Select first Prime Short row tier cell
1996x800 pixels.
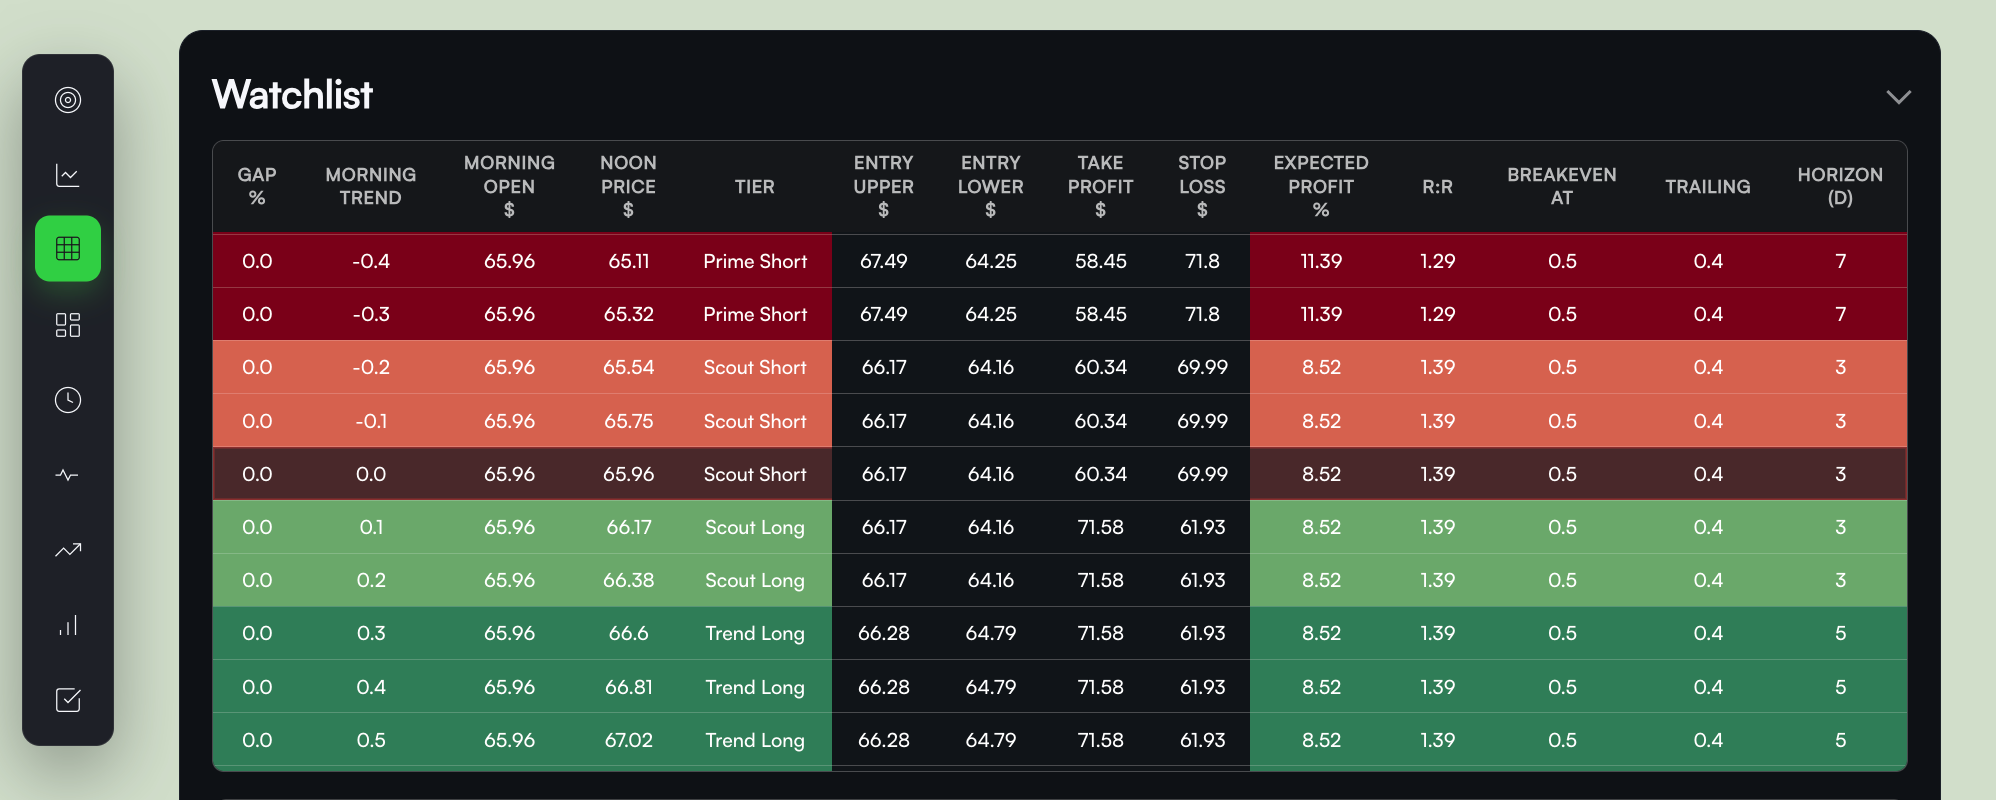pyautogui.click(x=754, y=261)
